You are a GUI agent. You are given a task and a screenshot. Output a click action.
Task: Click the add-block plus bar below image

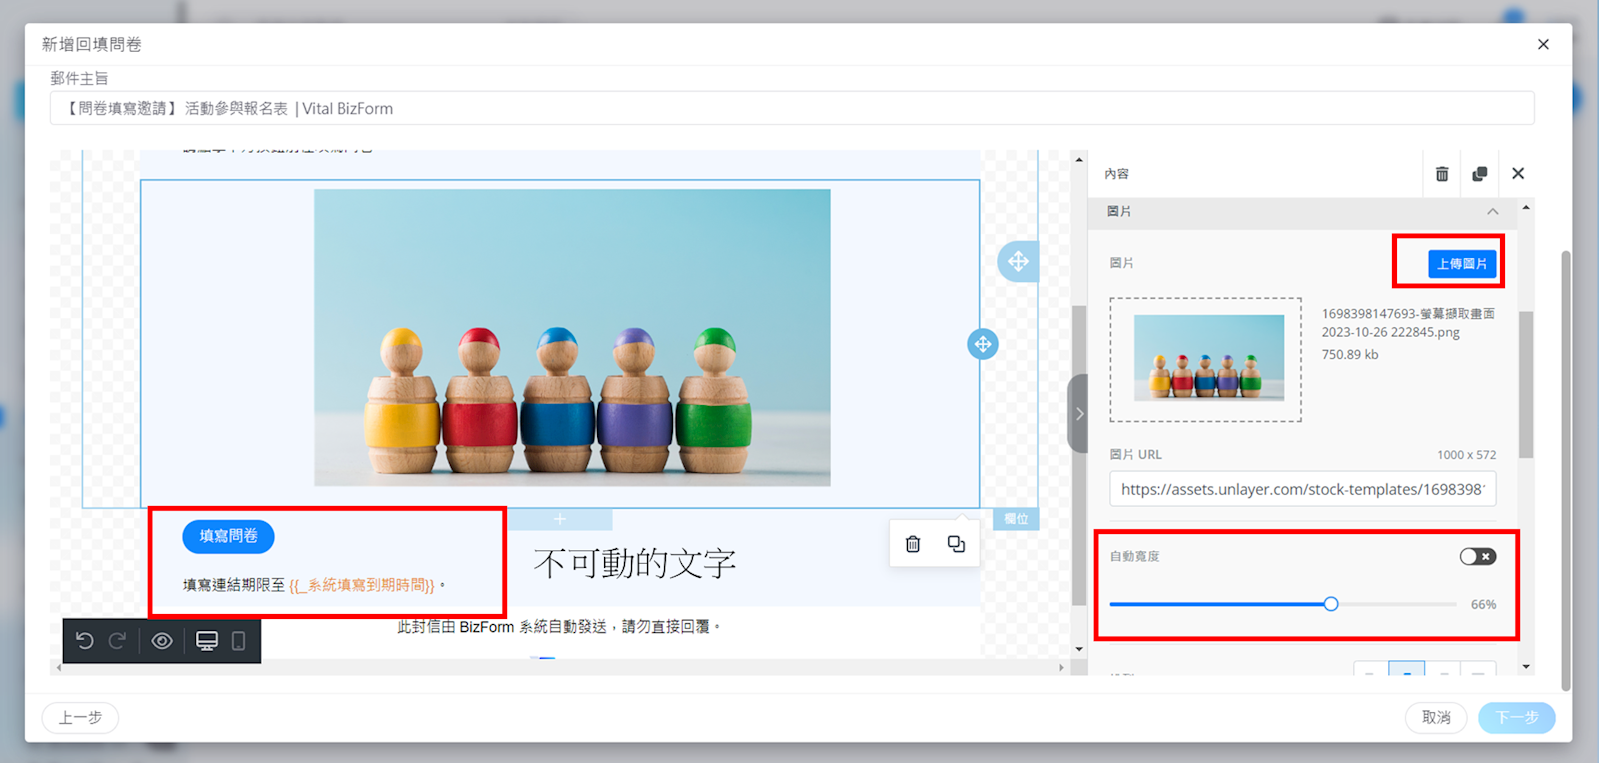pos(560,519)
